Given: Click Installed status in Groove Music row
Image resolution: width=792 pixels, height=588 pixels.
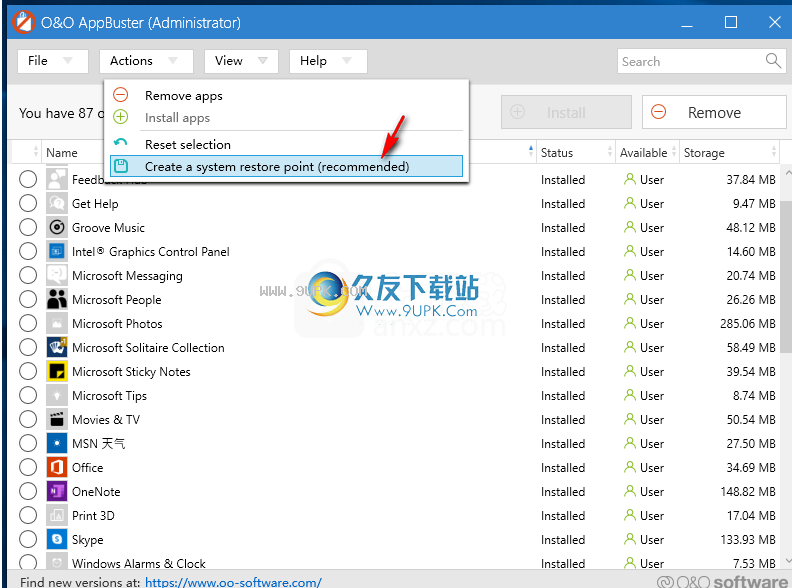Looking at the screenshot, I should (563, 228).
